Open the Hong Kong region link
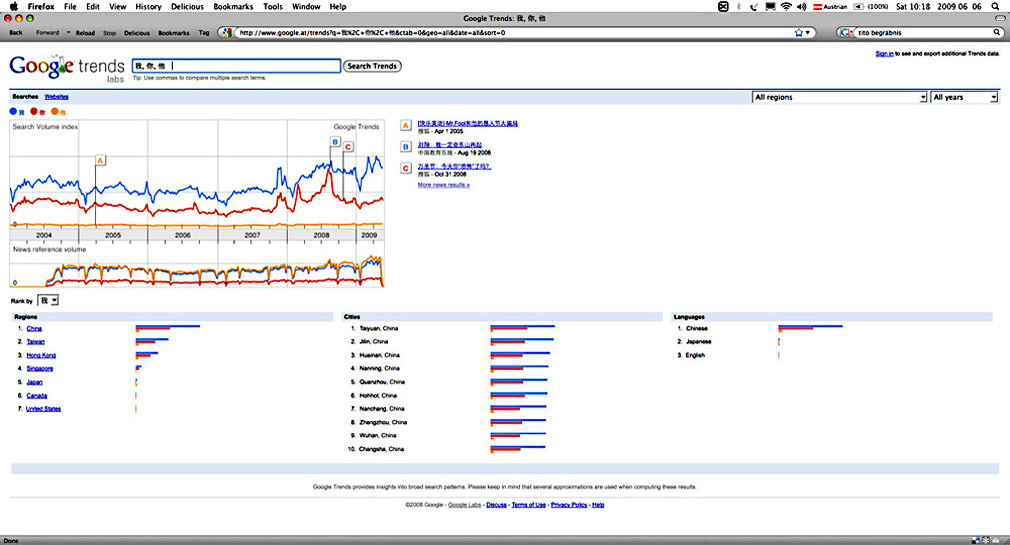This screenshot has height=545, width=1010. (41, 356)
